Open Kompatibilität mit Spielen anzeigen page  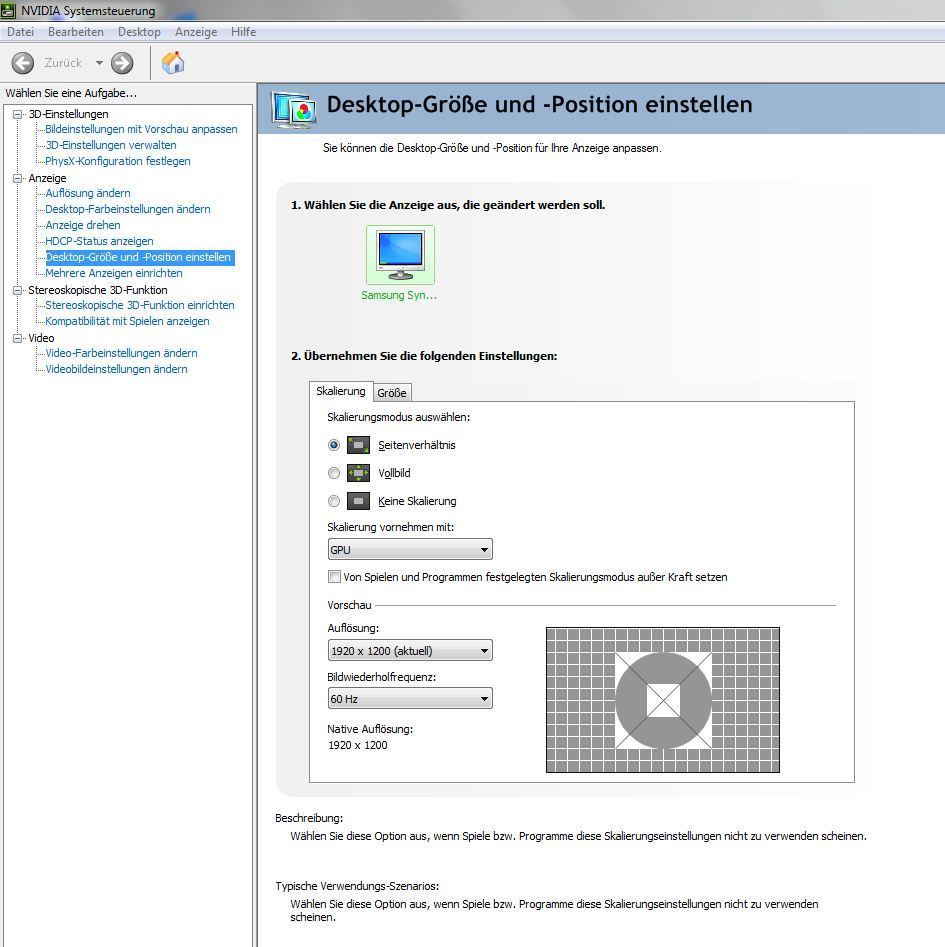coord(127,321)
